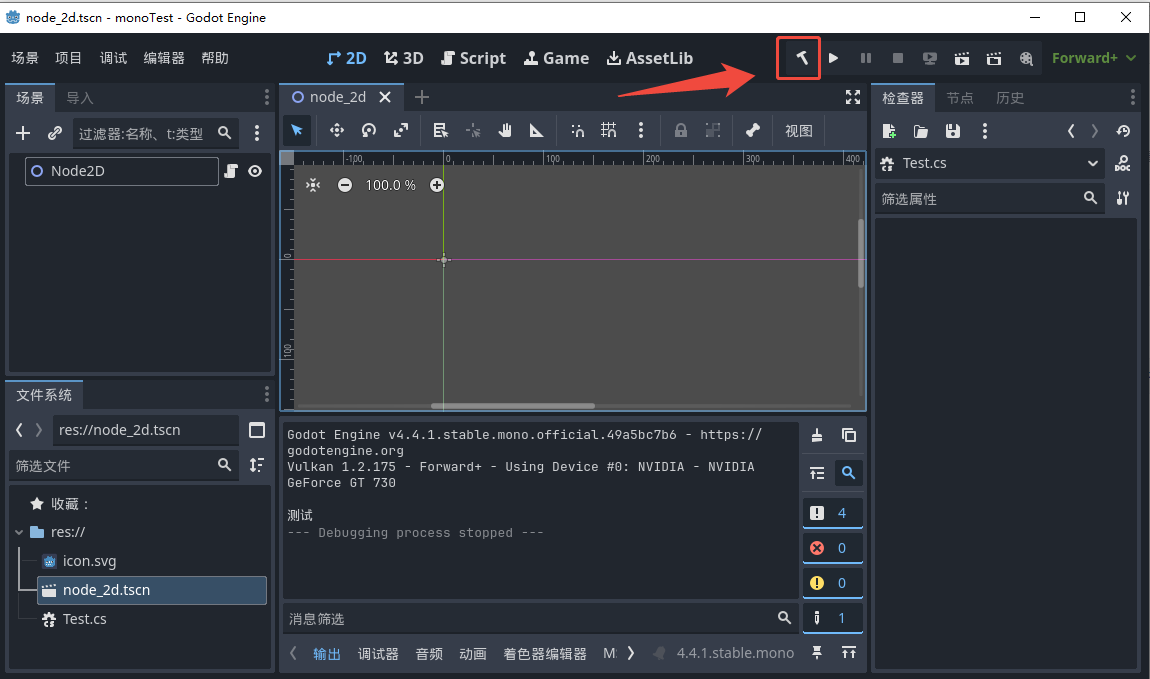The height and width of the screenshot is (679, 1150).
Task: Toggle standard messages count 4
Action: coord(832,513)
